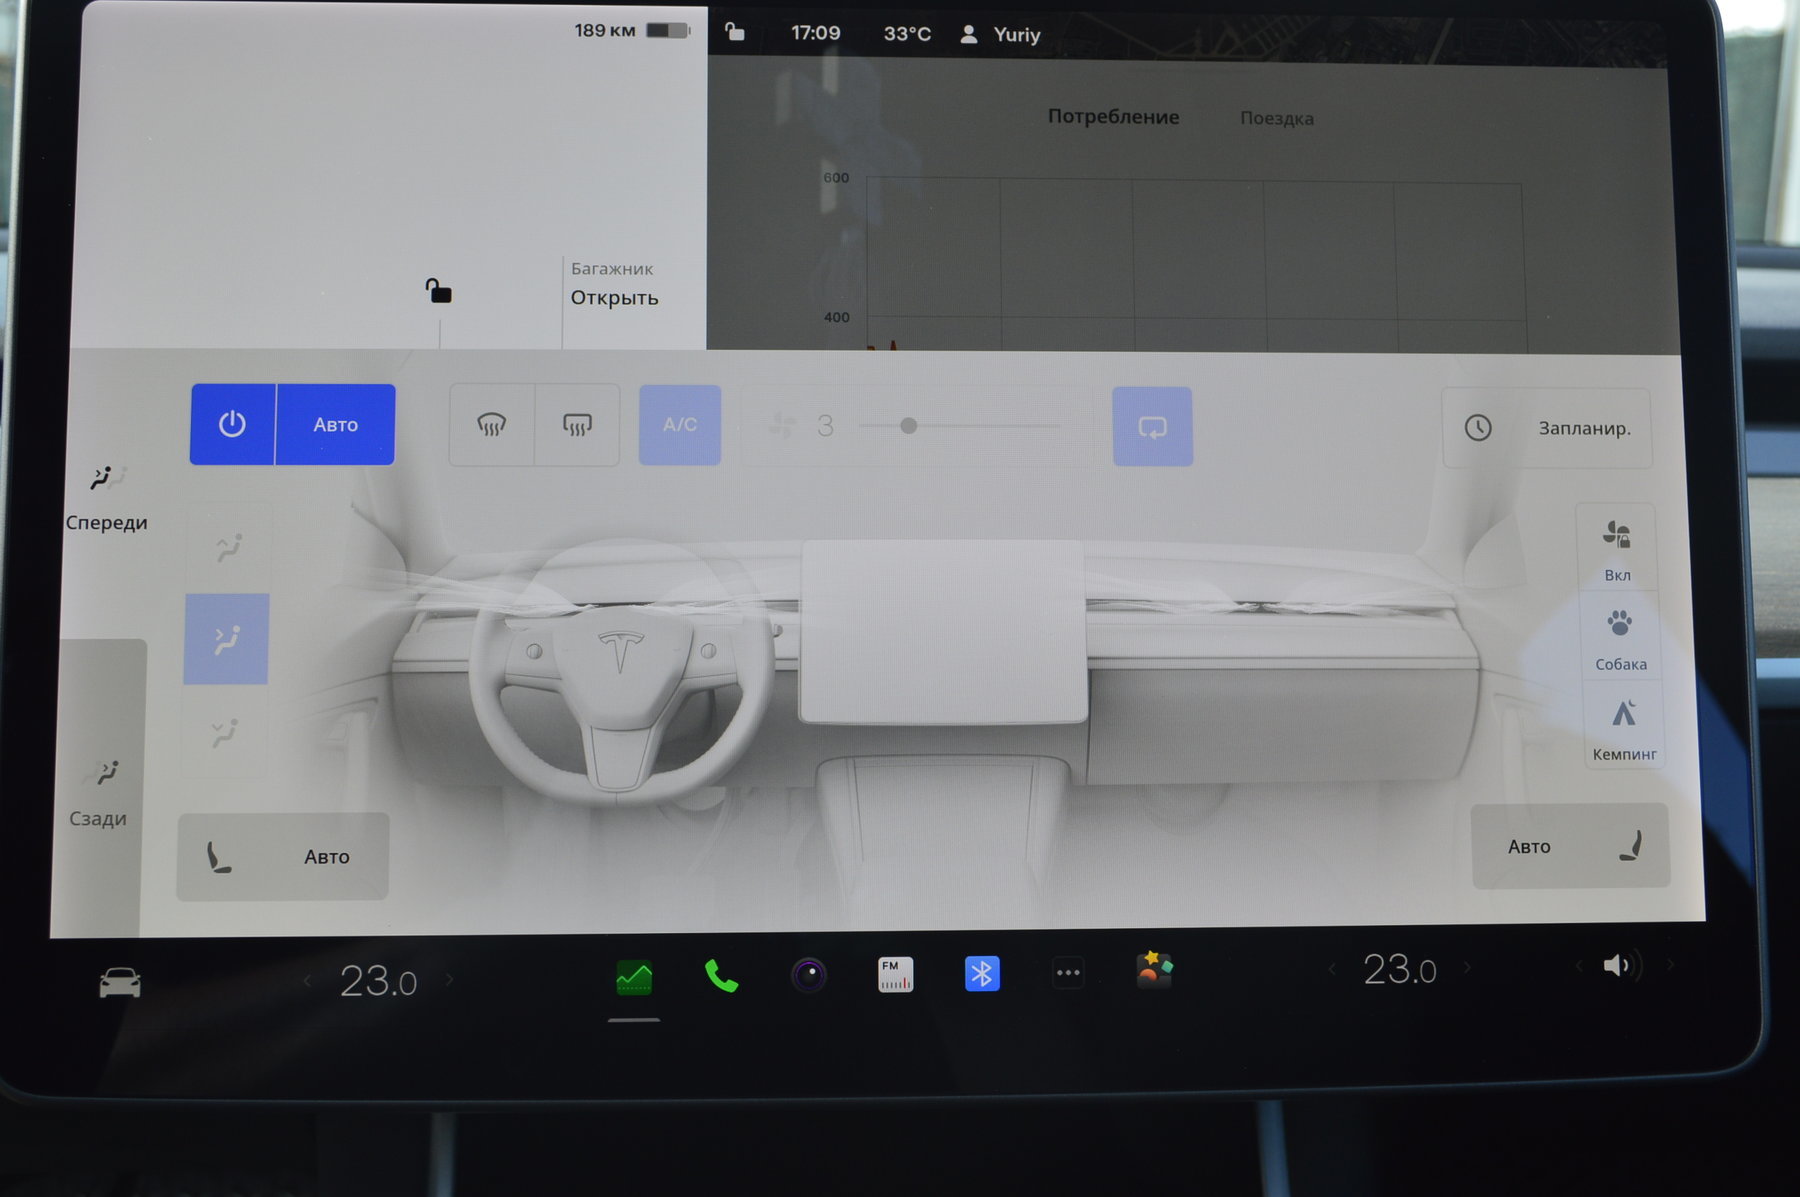Lower passenger temperature with left arrow
The height and width of the screenshot is (1197, 1800).
coord(1331,968)
